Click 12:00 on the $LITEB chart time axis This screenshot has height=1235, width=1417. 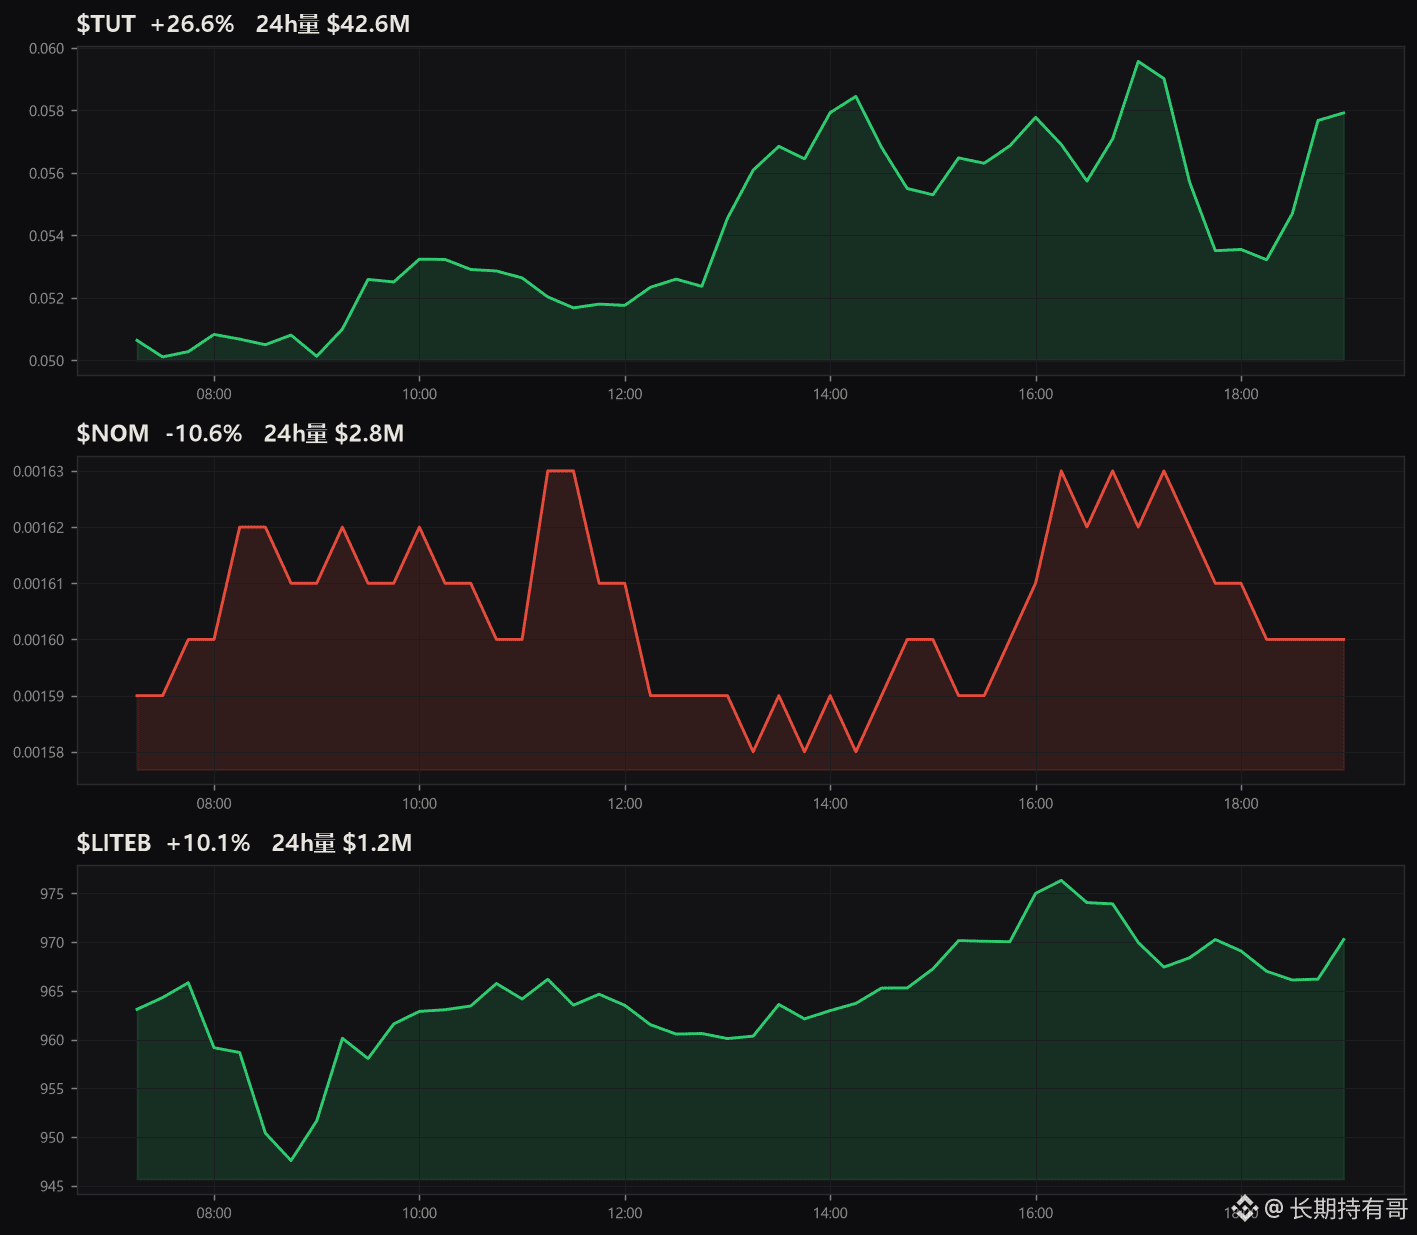pos(625,1213)
